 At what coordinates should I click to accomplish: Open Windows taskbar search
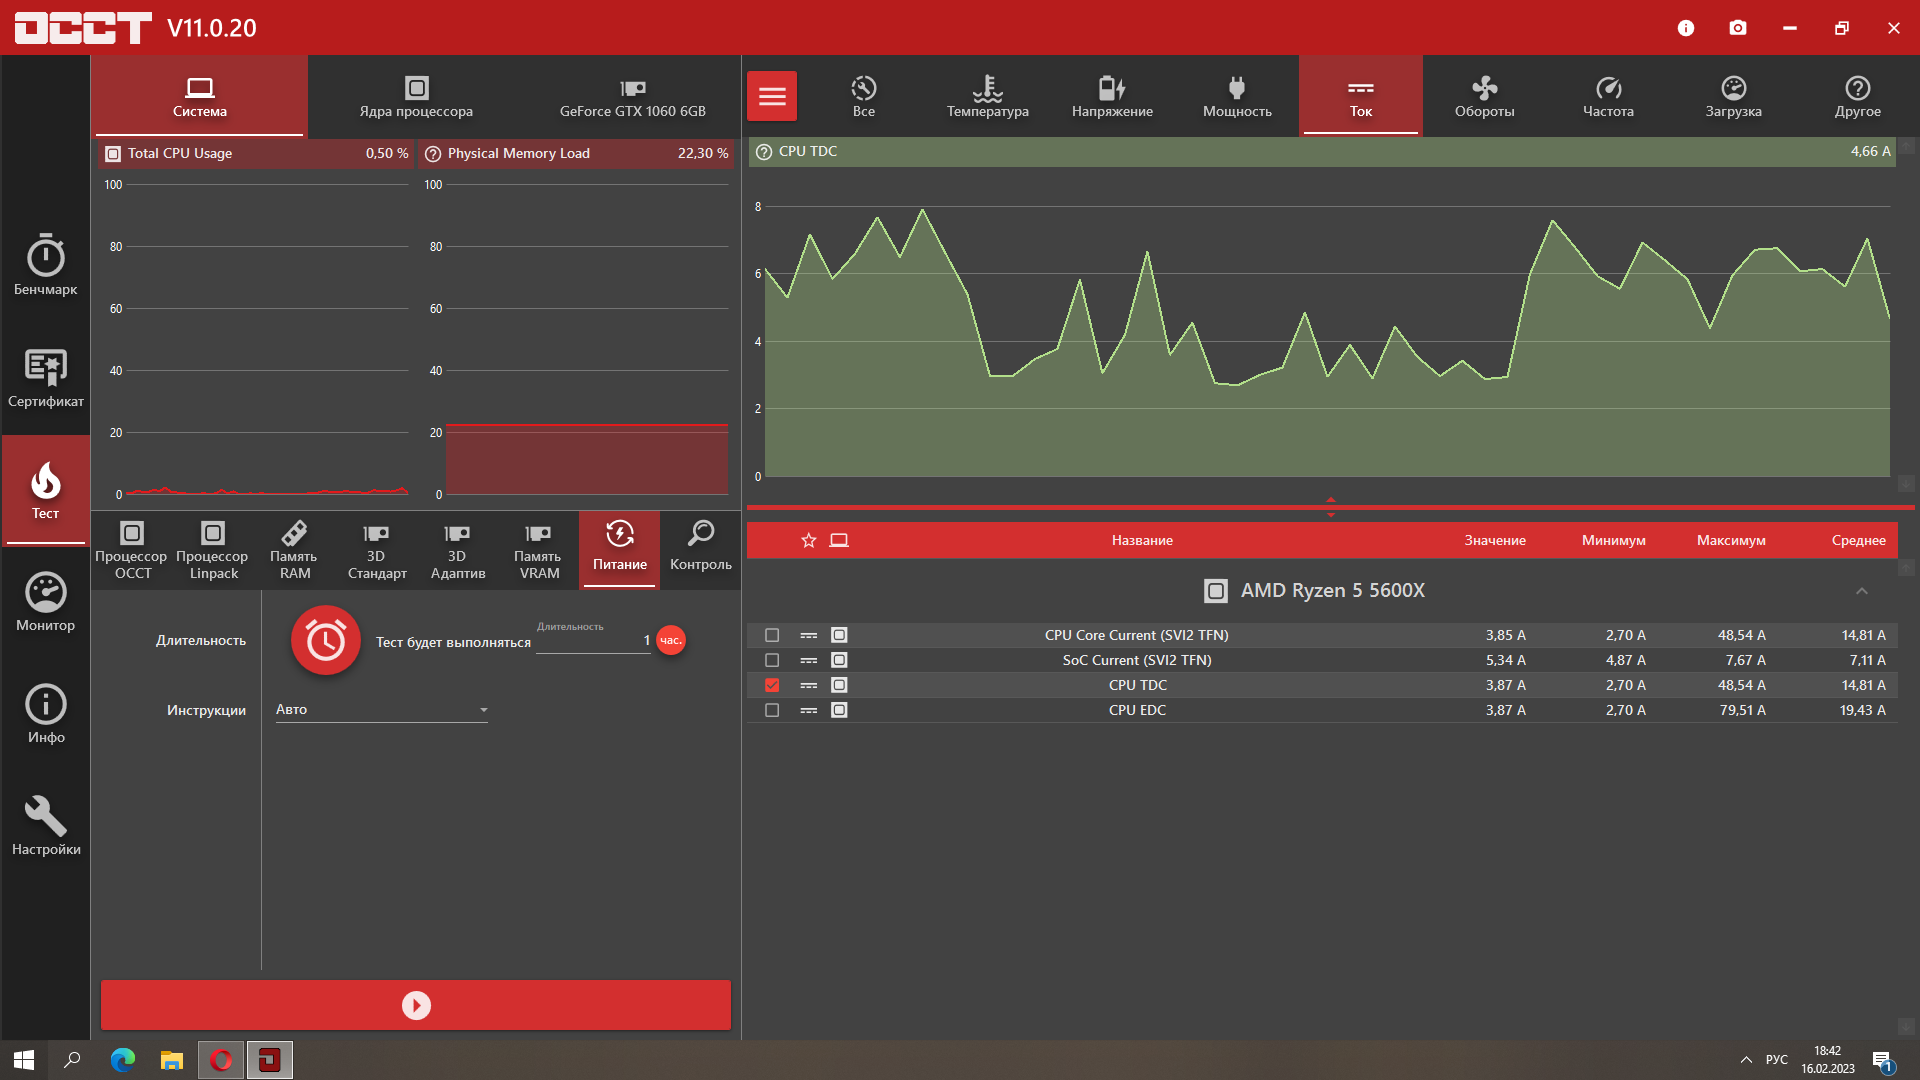72,1060
